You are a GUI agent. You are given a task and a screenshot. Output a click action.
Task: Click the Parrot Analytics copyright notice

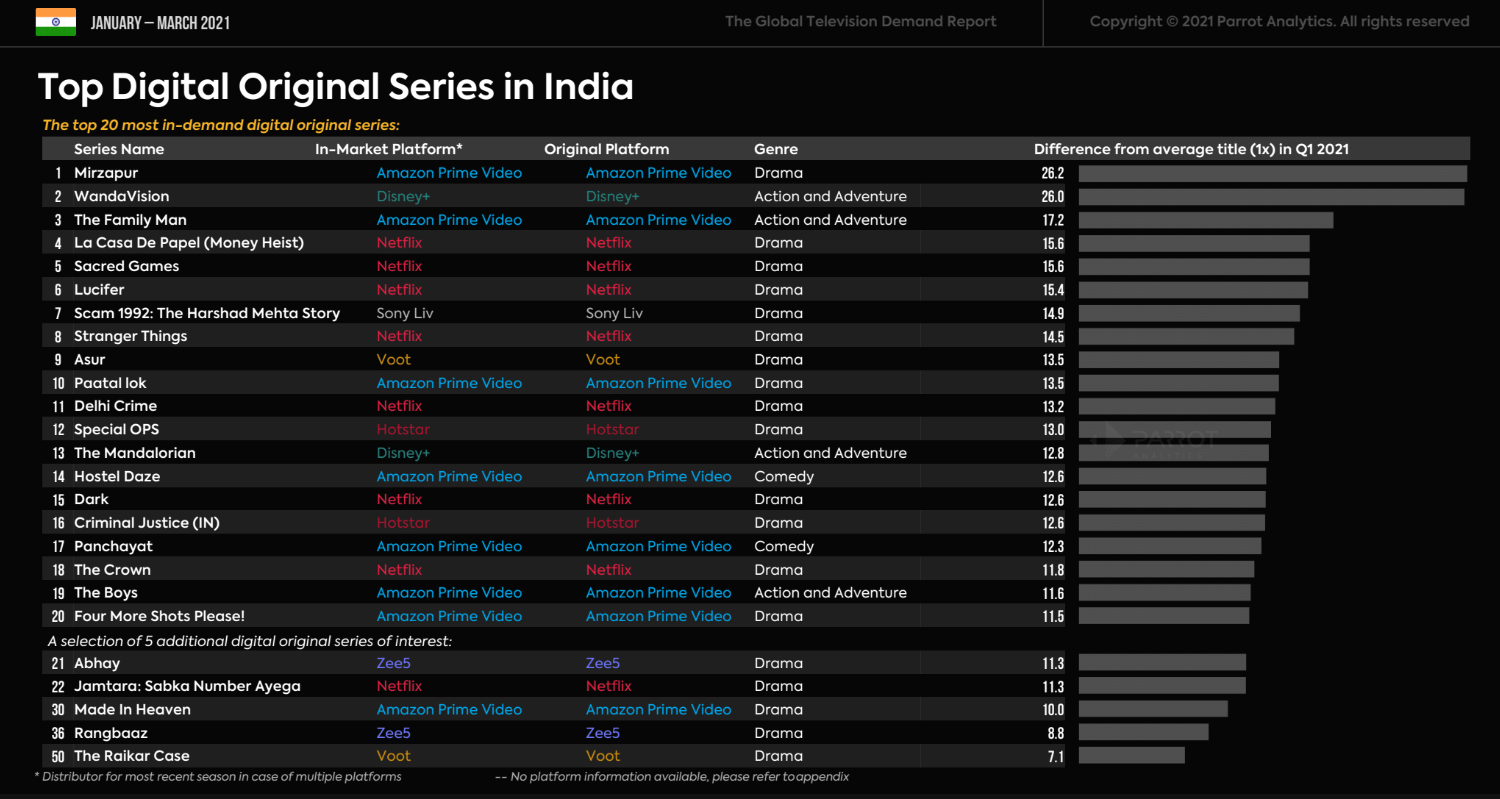(x=1280, y=21)
